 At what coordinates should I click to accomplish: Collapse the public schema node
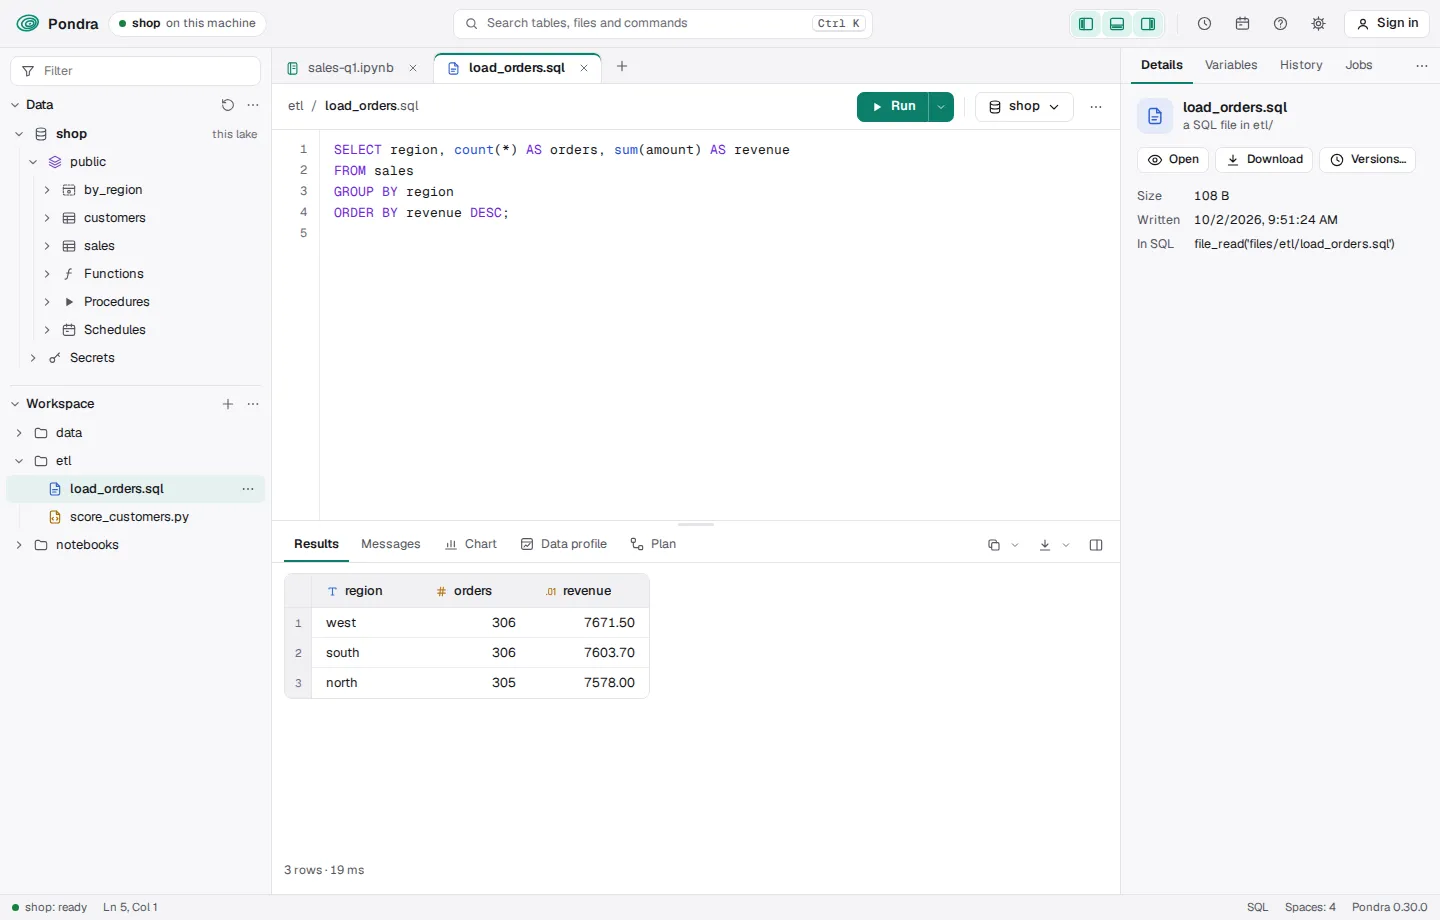tap(33, 162)
